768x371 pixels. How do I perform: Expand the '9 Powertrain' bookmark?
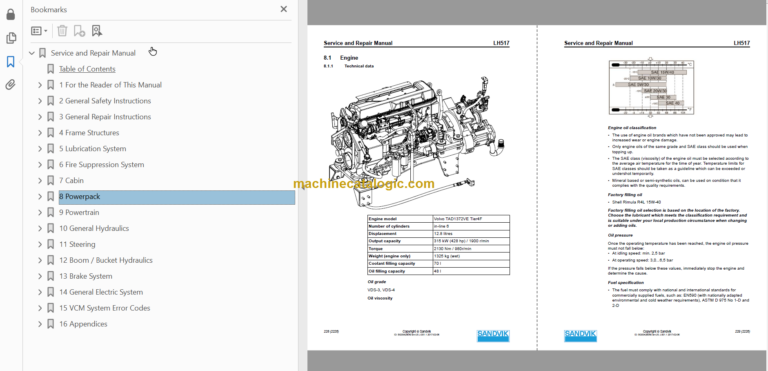[40, 212]
